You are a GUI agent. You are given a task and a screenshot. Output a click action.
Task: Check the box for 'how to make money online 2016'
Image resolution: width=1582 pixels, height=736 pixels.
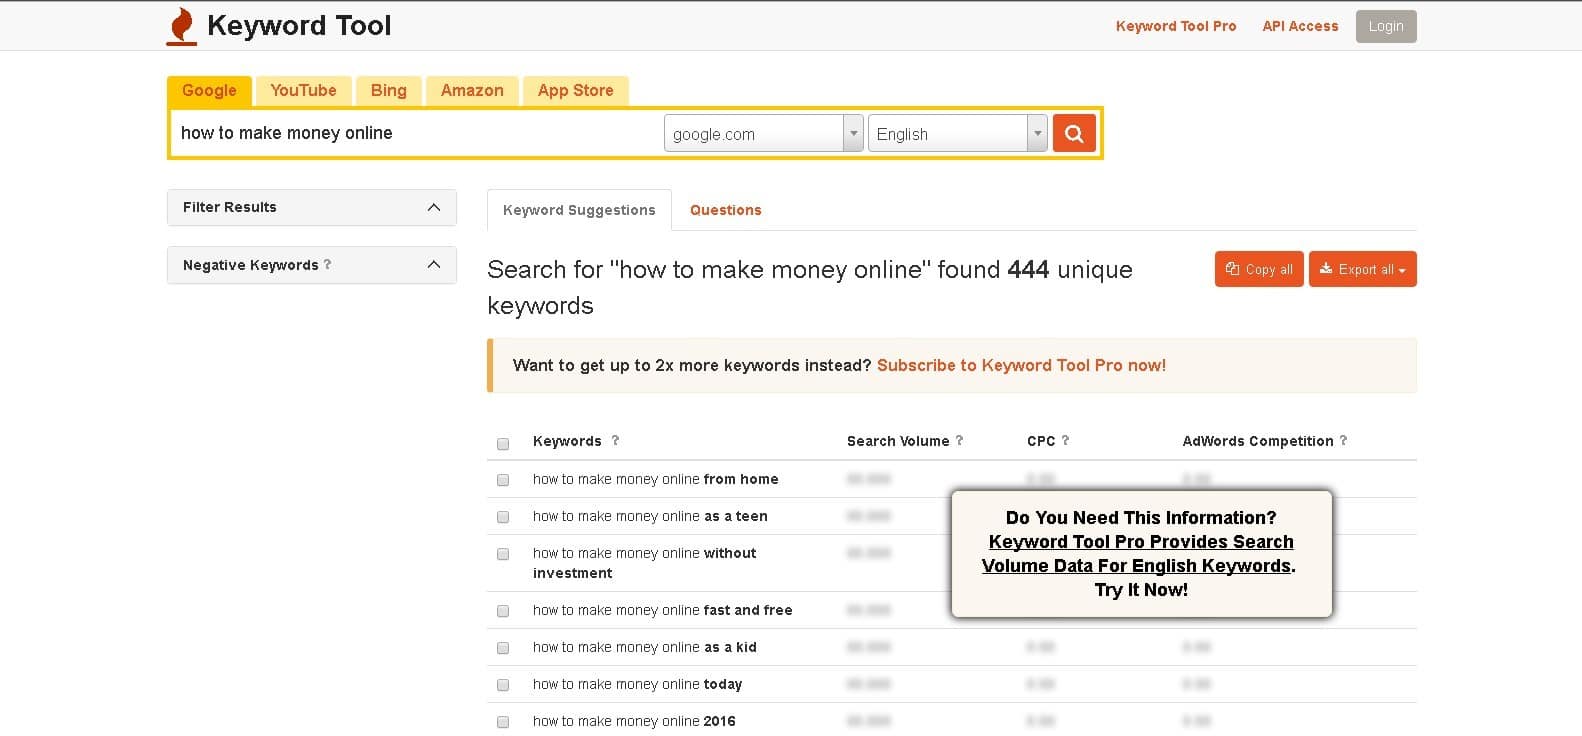click(x=503, y=722)
